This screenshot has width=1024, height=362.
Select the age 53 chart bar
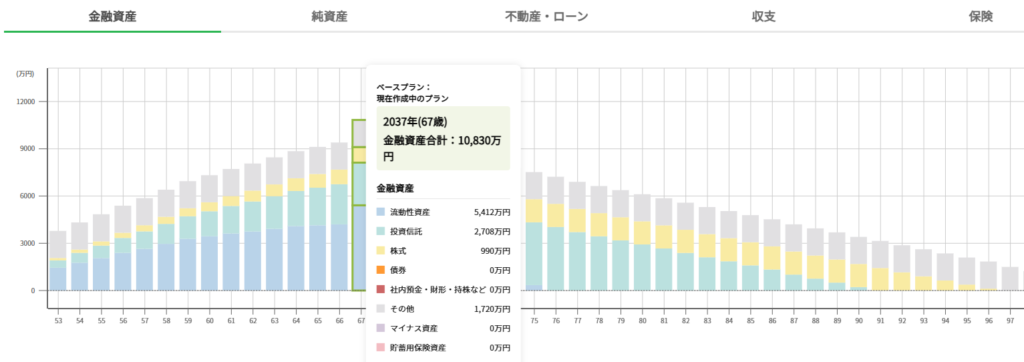pos(58,261)
